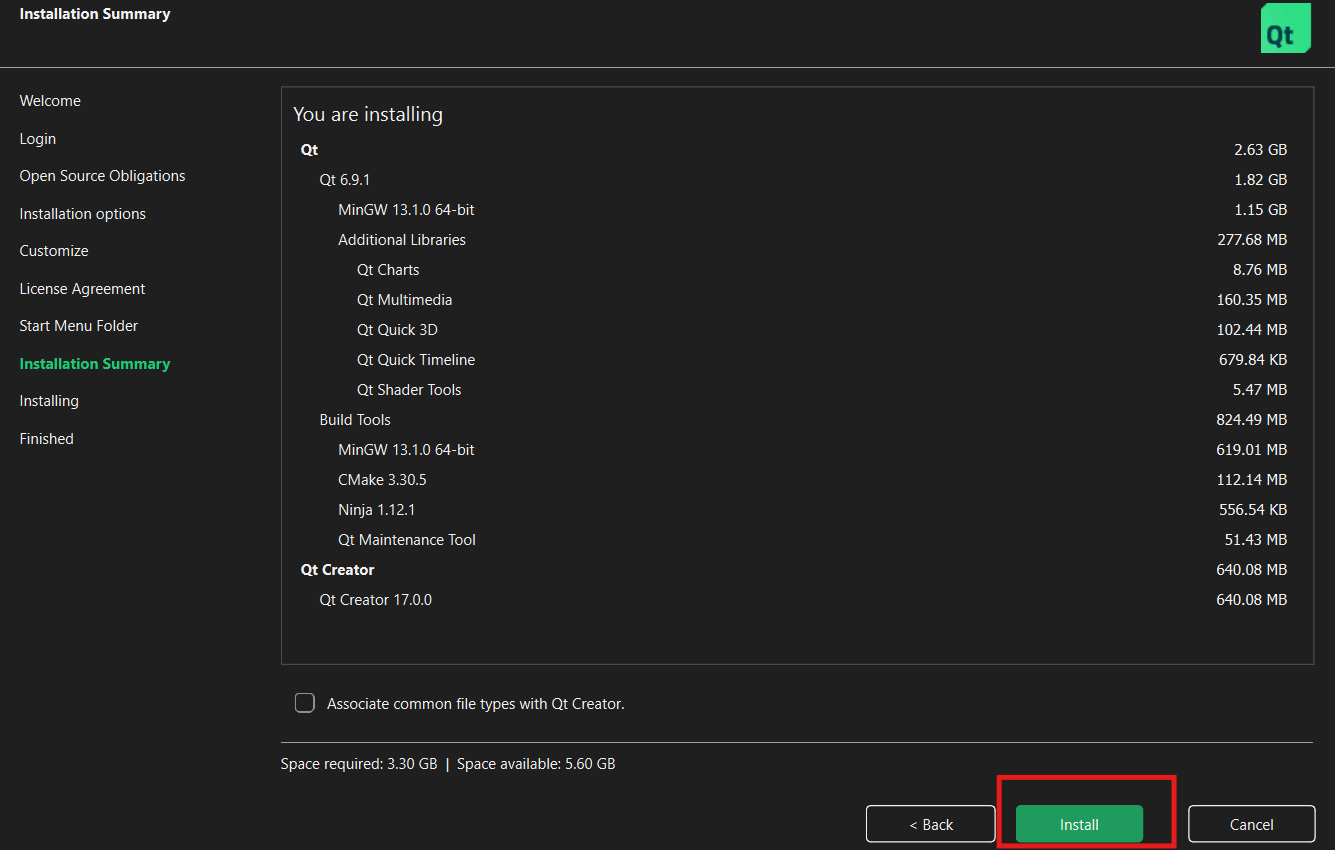Click the 824.49 MB size value
This screenshot has width=1335, height=850.
[1252, 420]
